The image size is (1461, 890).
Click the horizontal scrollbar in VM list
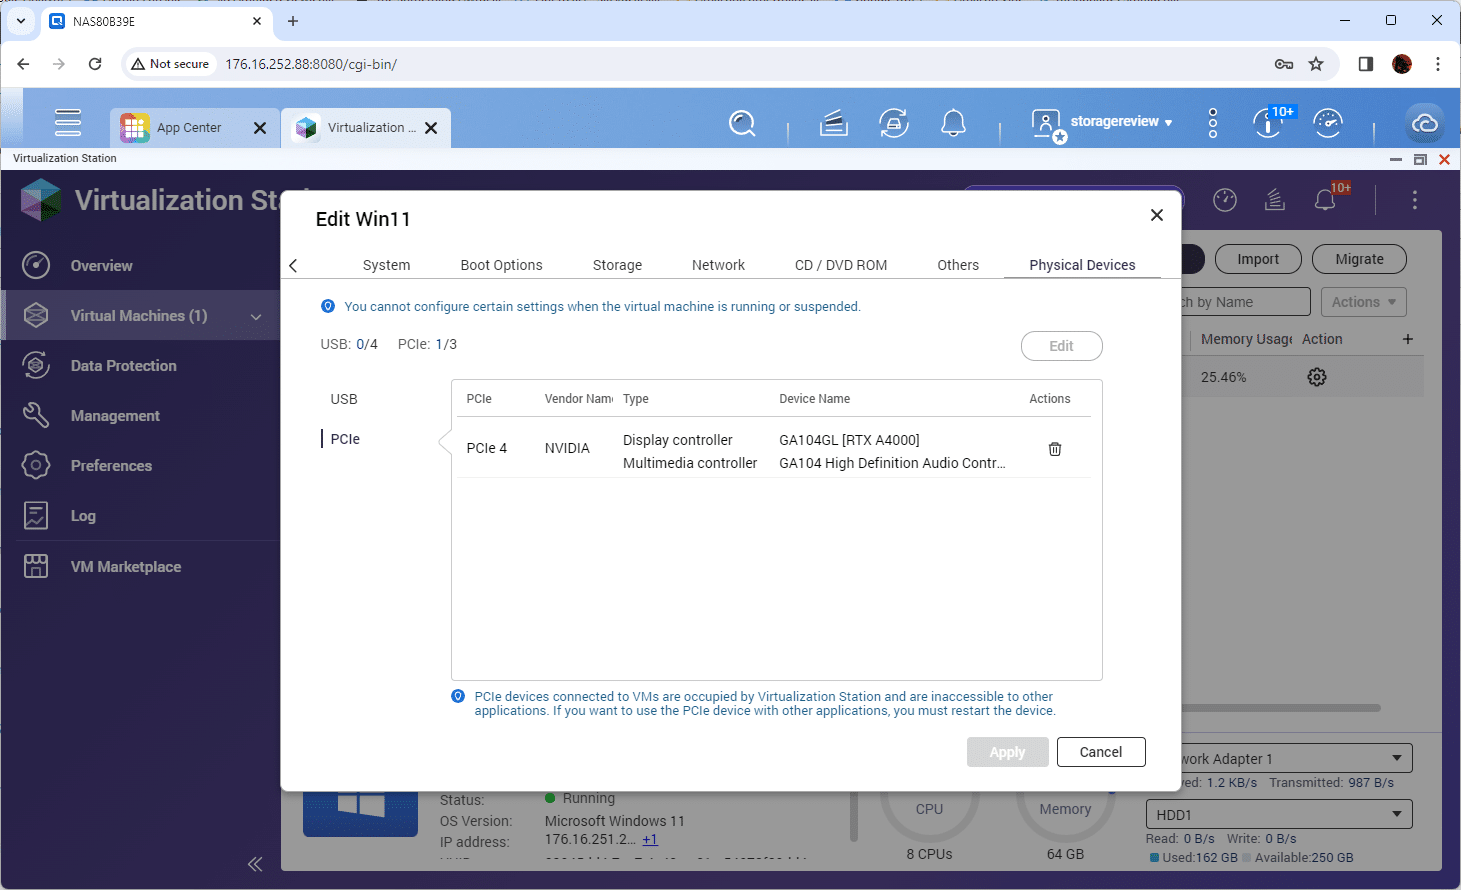click(1281, 708)
